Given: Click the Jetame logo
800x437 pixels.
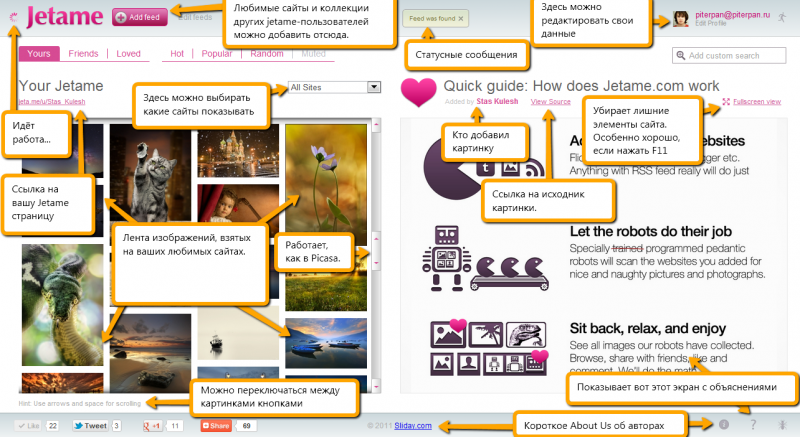Looking at the screenshot, I should [64, 17].
